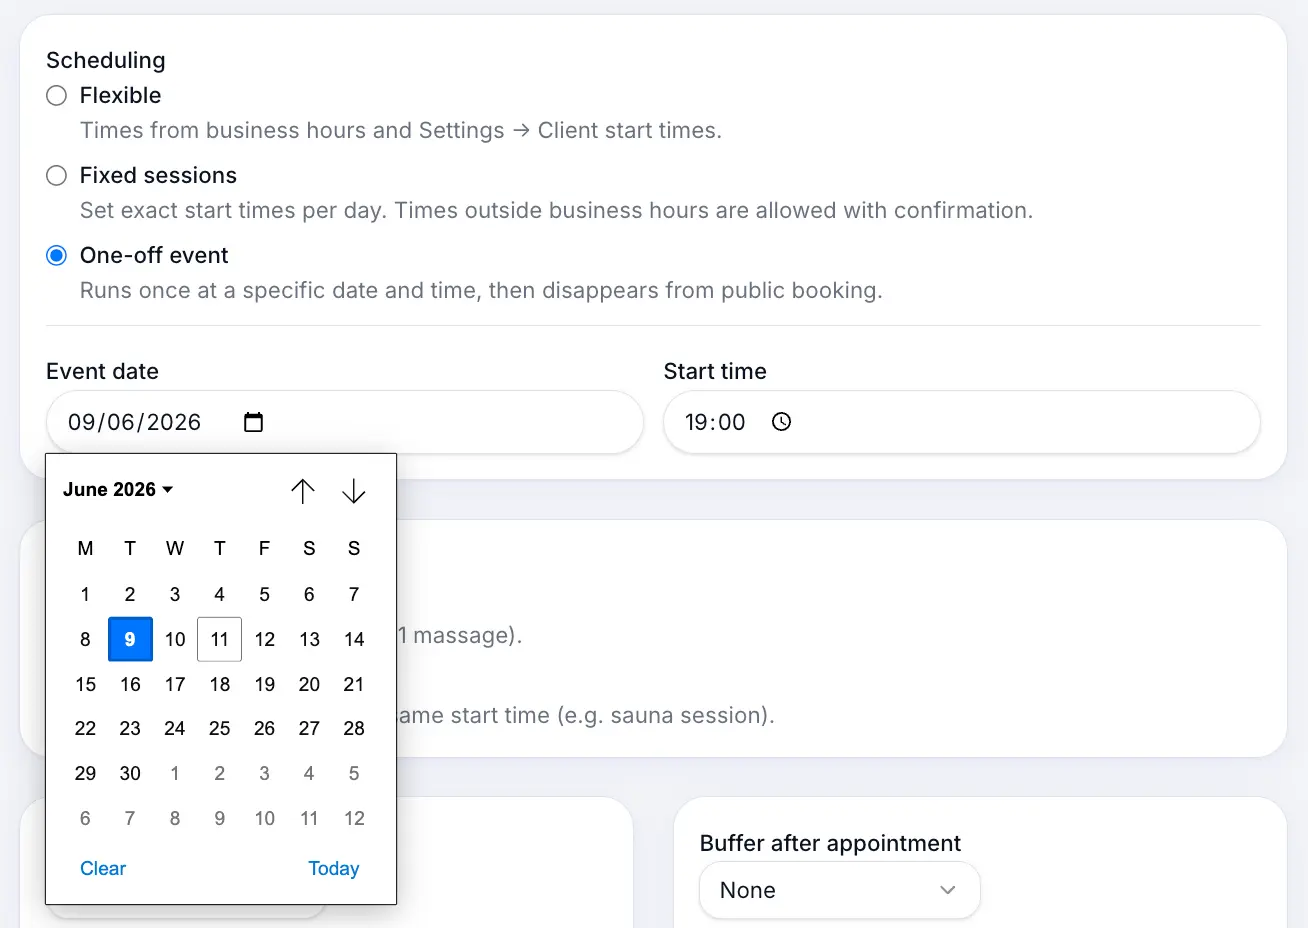Open the calendar picker icon in Event date
Image resolution: width=1308 pixels, height=928 pixels.
coord(253,422)
